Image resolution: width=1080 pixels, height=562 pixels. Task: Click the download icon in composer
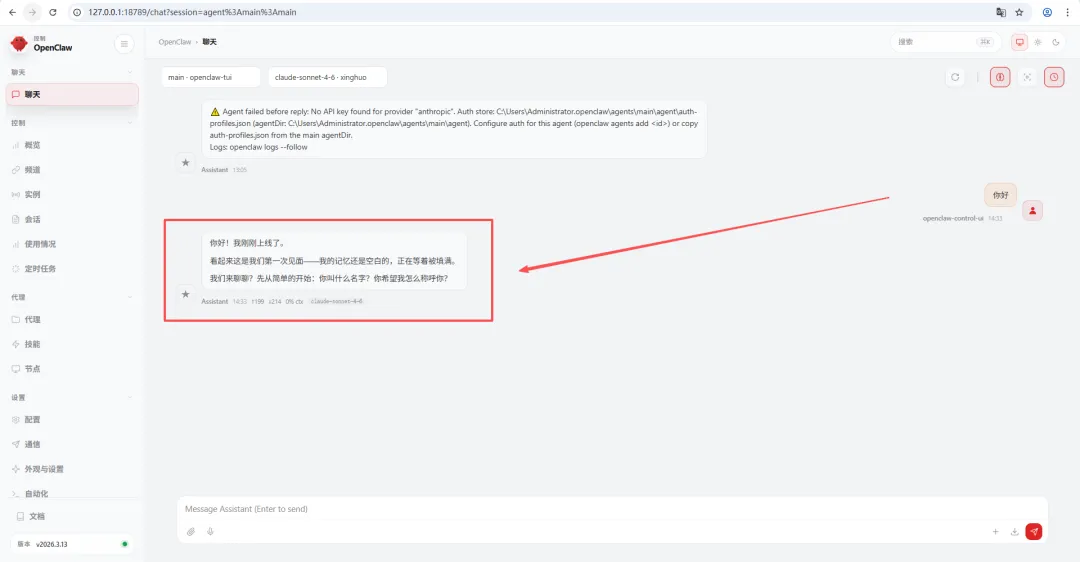tap(1015, 532)
